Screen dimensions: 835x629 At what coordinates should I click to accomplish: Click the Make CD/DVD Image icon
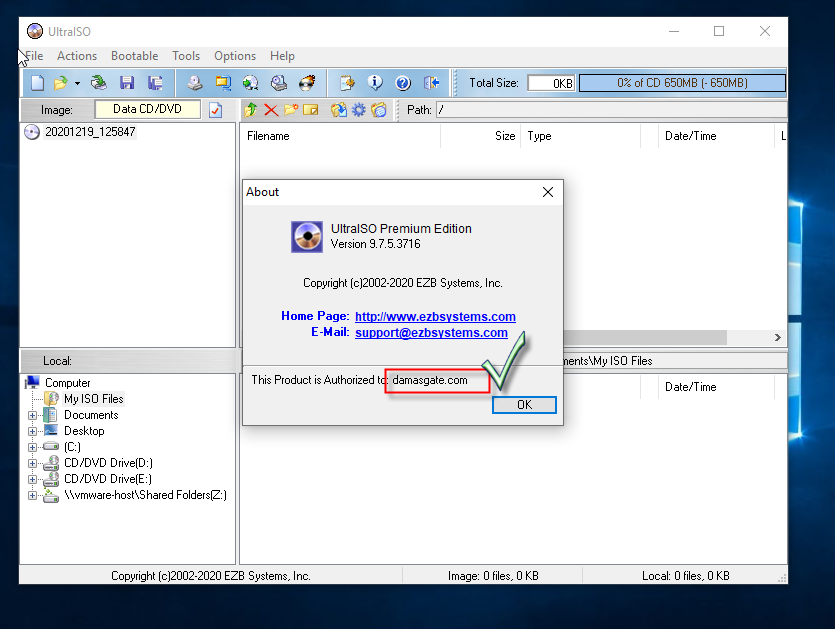point(195,83)
